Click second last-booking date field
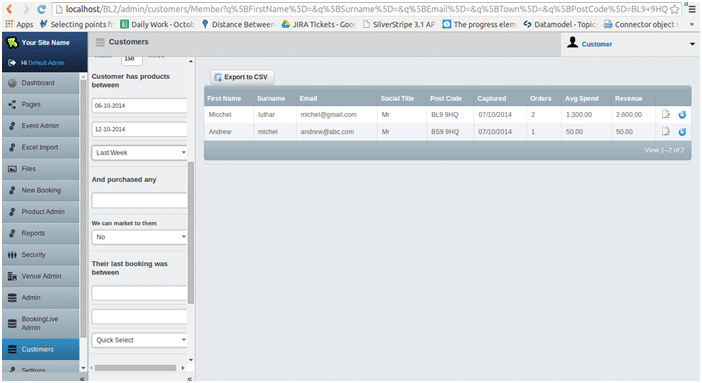Viewport: 702px width, 383px height. 139,316
